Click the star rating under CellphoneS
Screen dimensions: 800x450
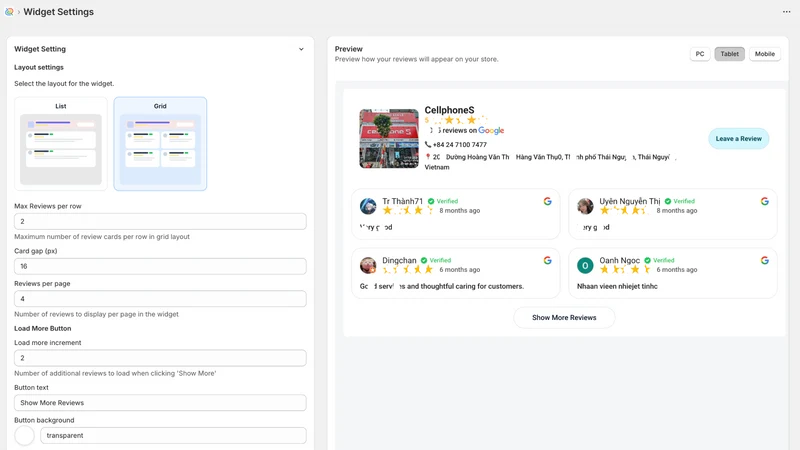[456, 120]
